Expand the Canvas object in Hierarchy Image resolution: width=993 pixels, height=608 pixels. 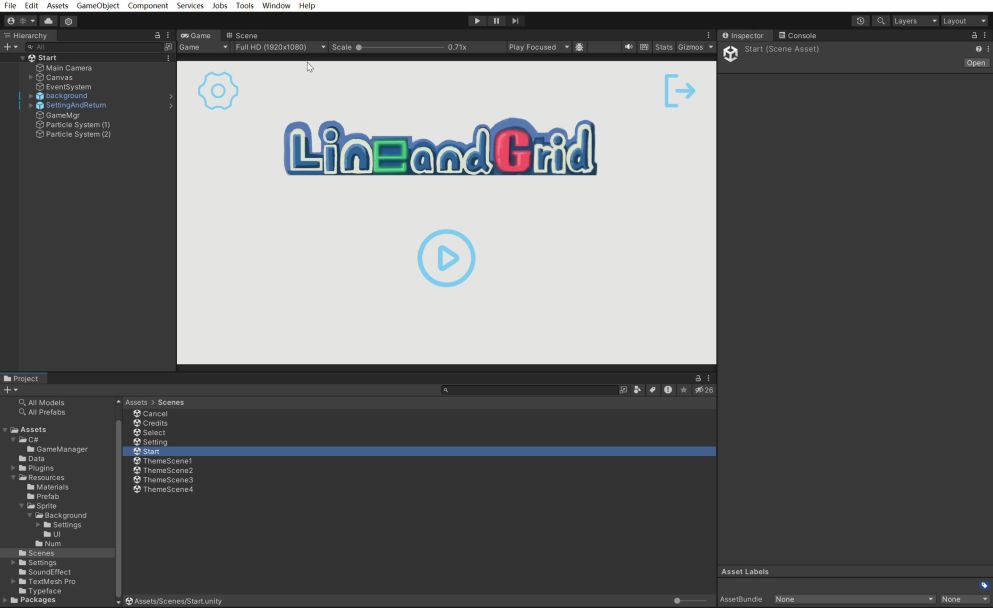click(x=31, y=77)
